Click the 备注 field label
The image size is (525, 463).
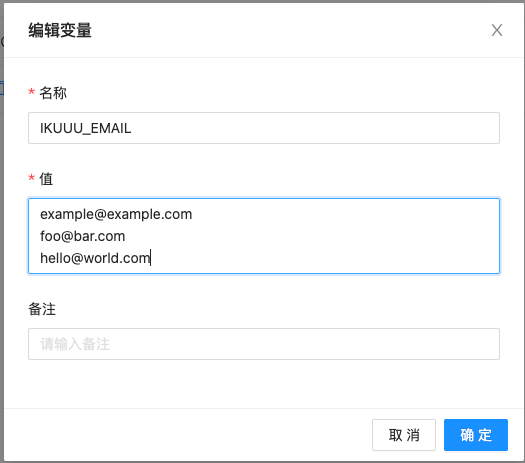click(x=42, y=309)
